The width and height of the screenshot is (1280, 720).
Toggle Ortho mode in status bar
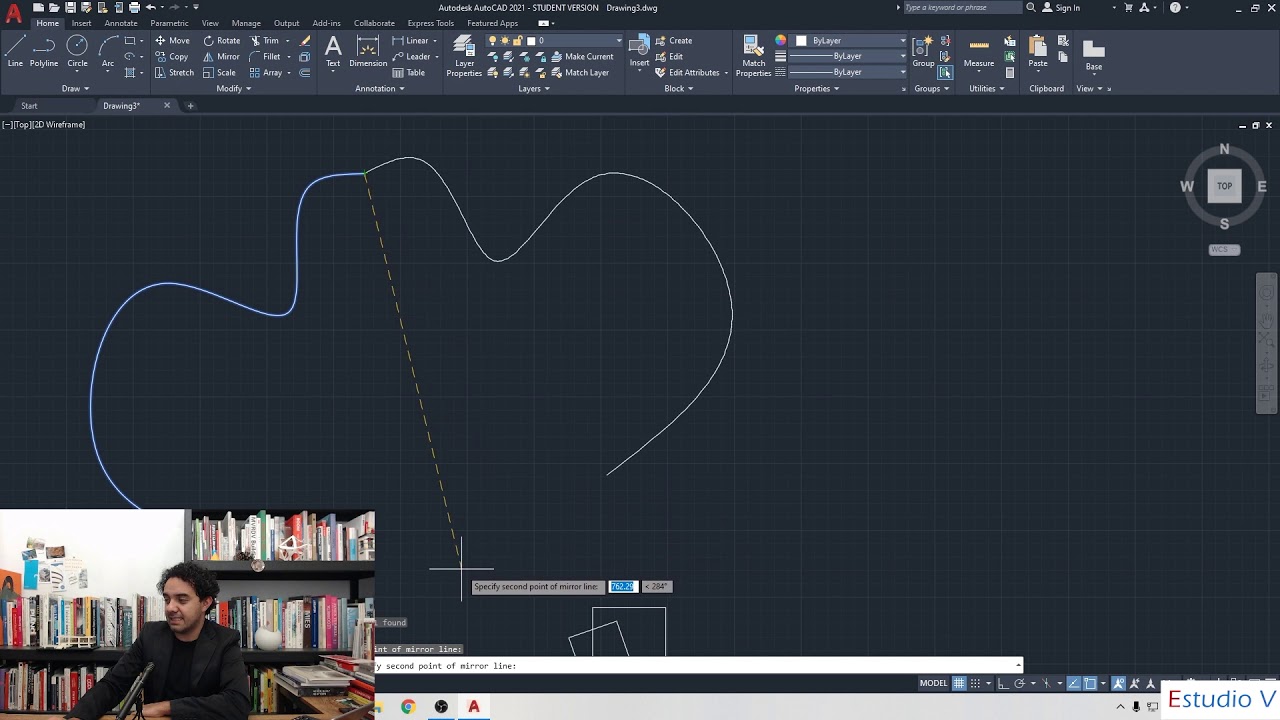pyautogui.click(x=1003, y=683)
